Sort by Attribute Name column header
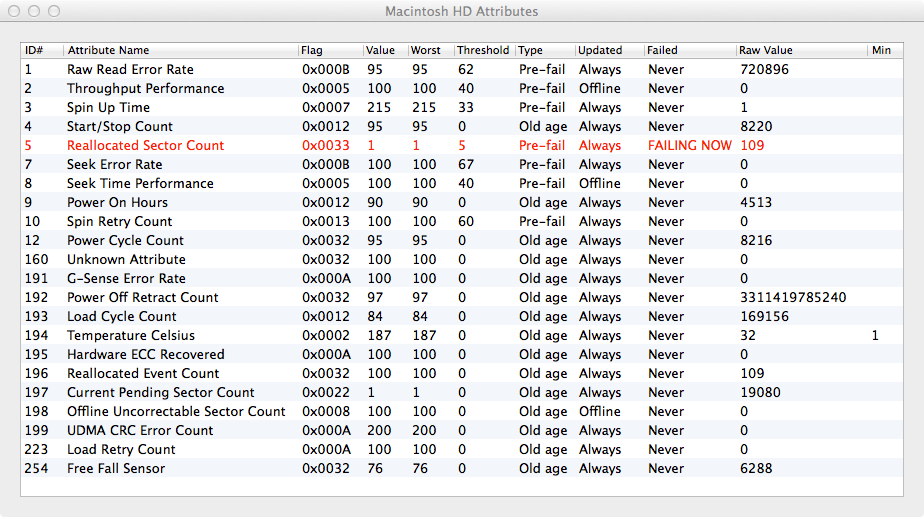The width and height of the screenshot is (924, 517). coord(180,50)
